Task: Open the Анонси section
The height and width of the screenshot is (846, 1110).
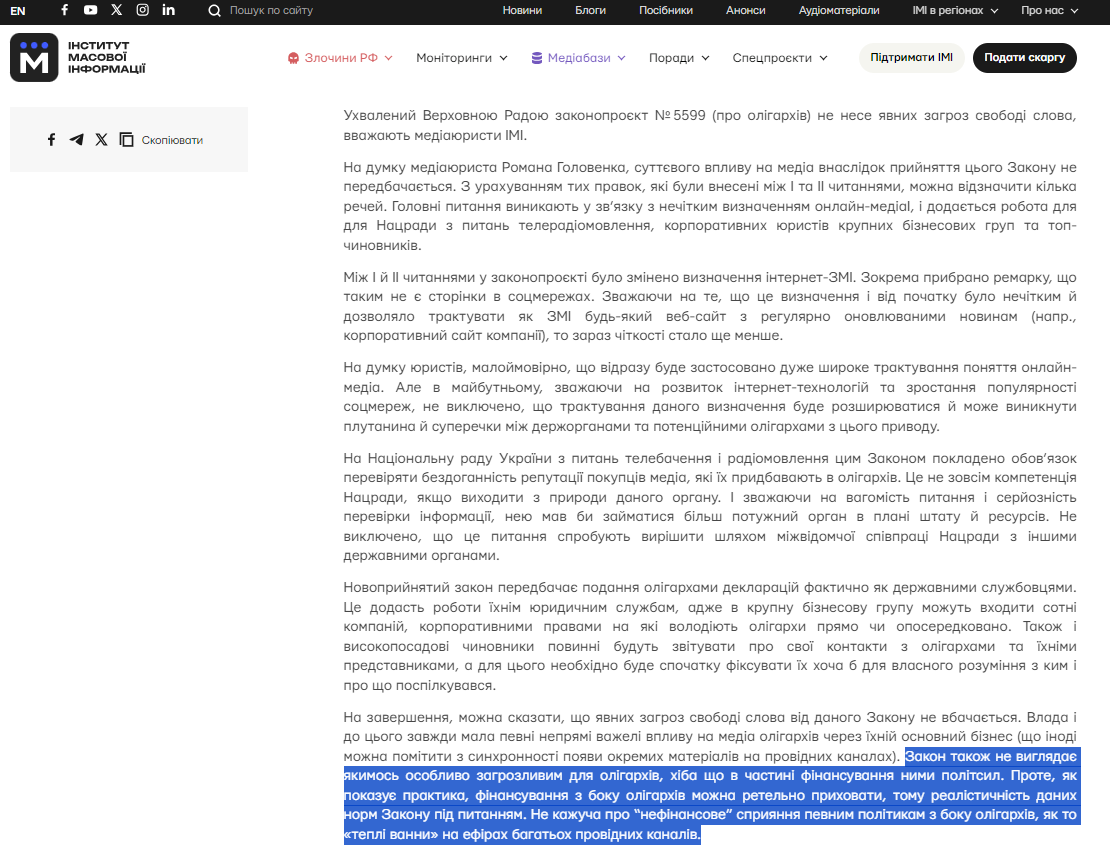Action: coord(745,11)
